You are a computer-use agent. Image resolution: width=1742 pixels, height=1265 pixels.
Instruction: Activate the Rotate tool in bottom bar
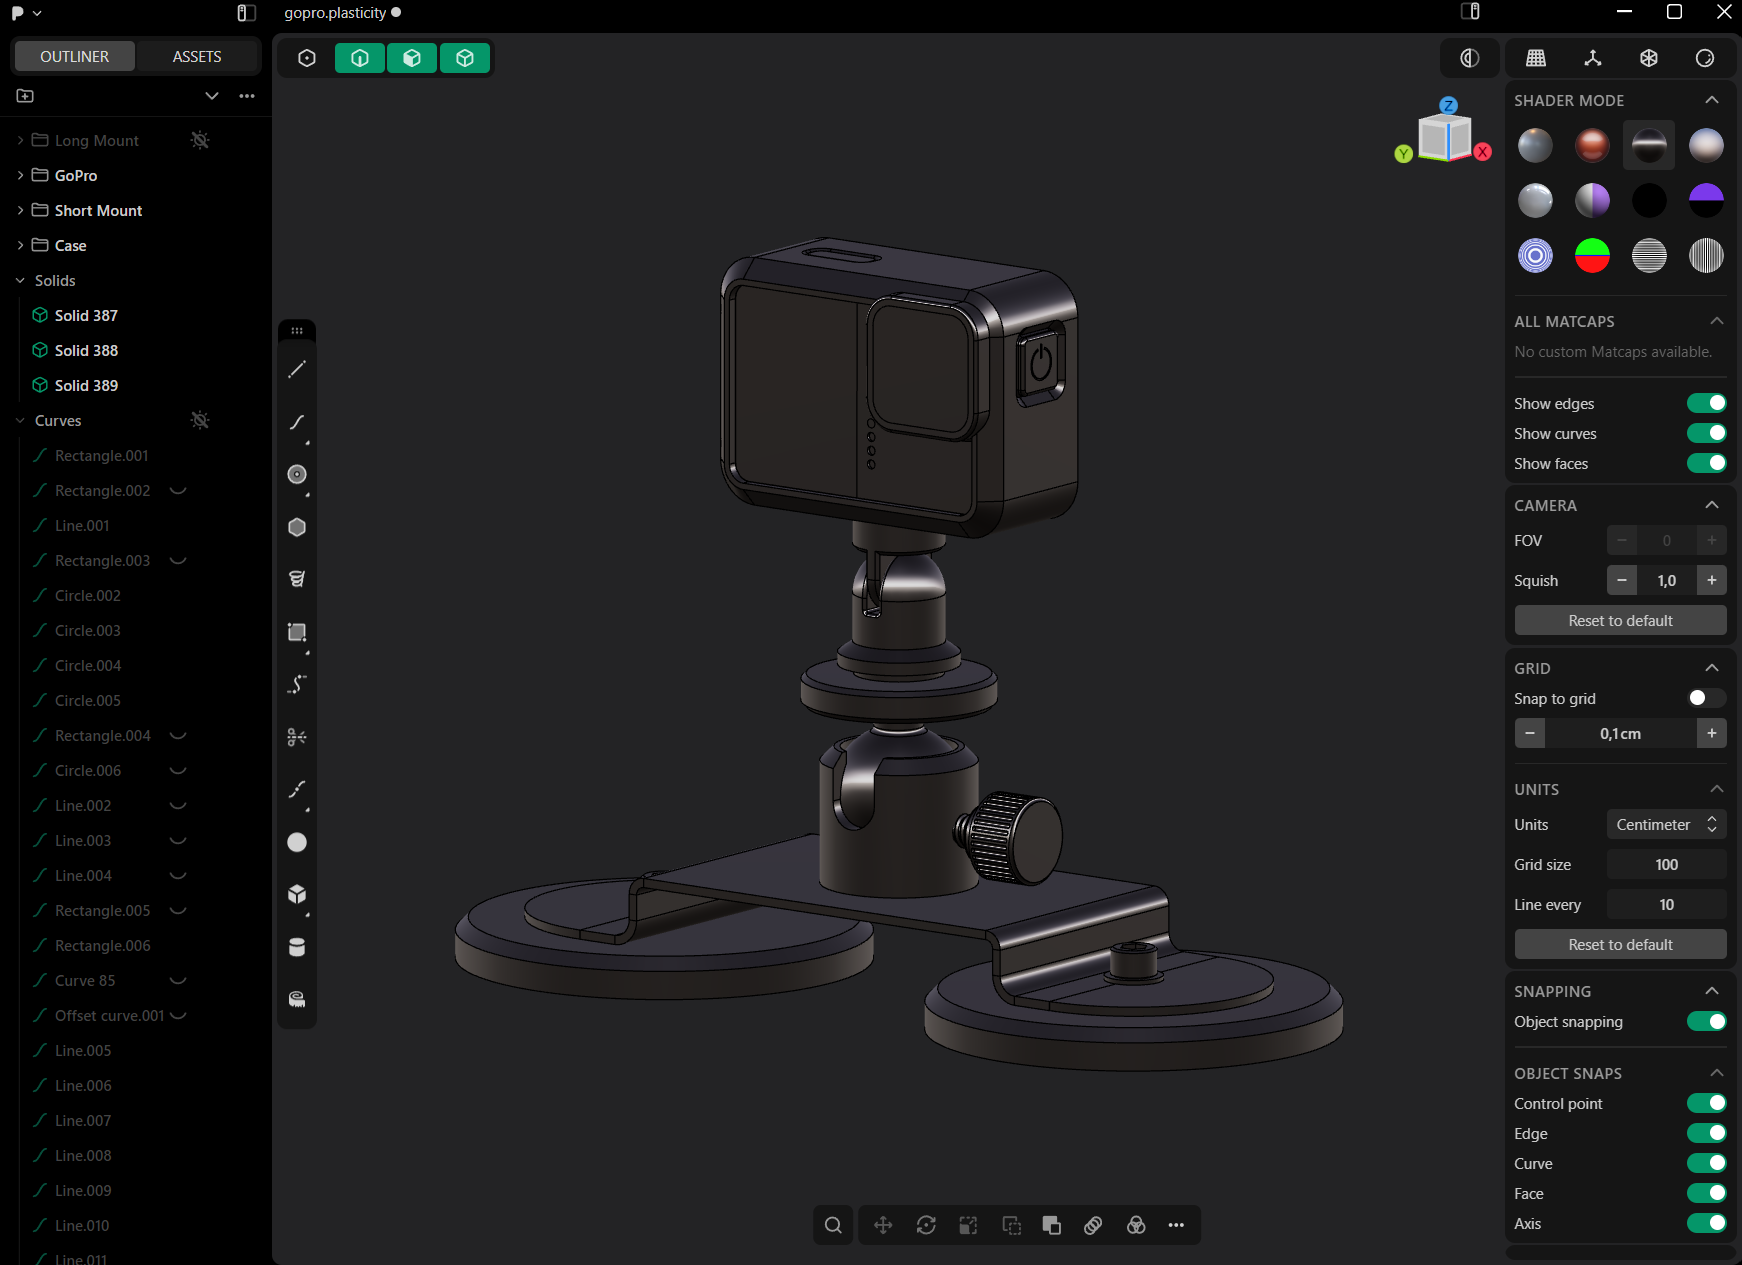[x=926, y=1225]
